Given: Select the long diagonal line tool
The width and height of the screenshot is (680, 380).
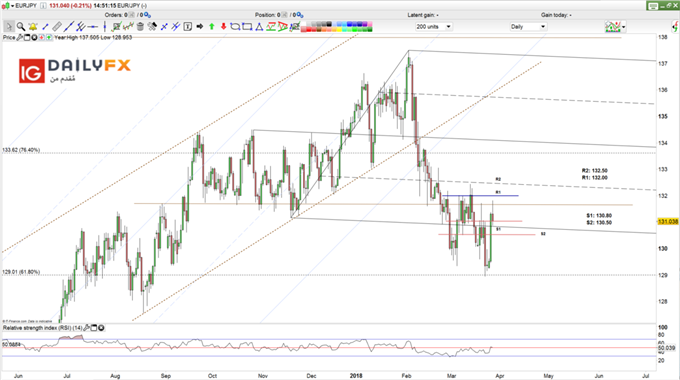Looking at the screenshot, I should coord(69,26).
